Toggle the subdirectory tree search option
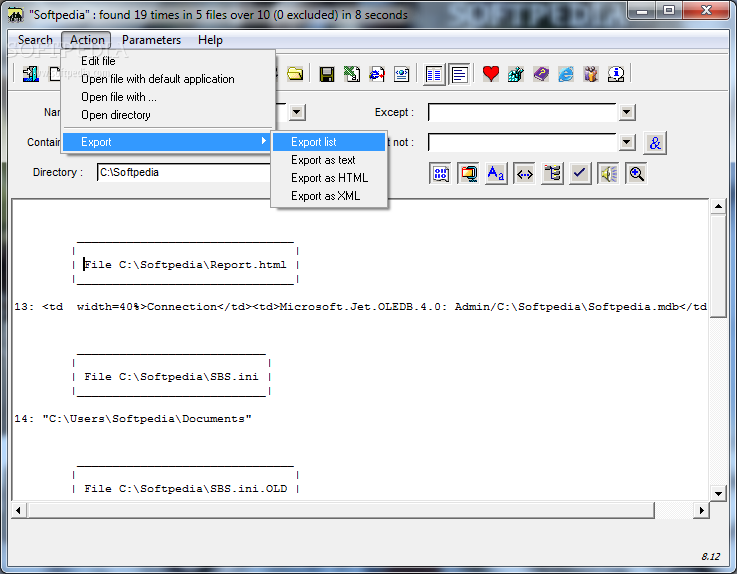 (552, 174)
